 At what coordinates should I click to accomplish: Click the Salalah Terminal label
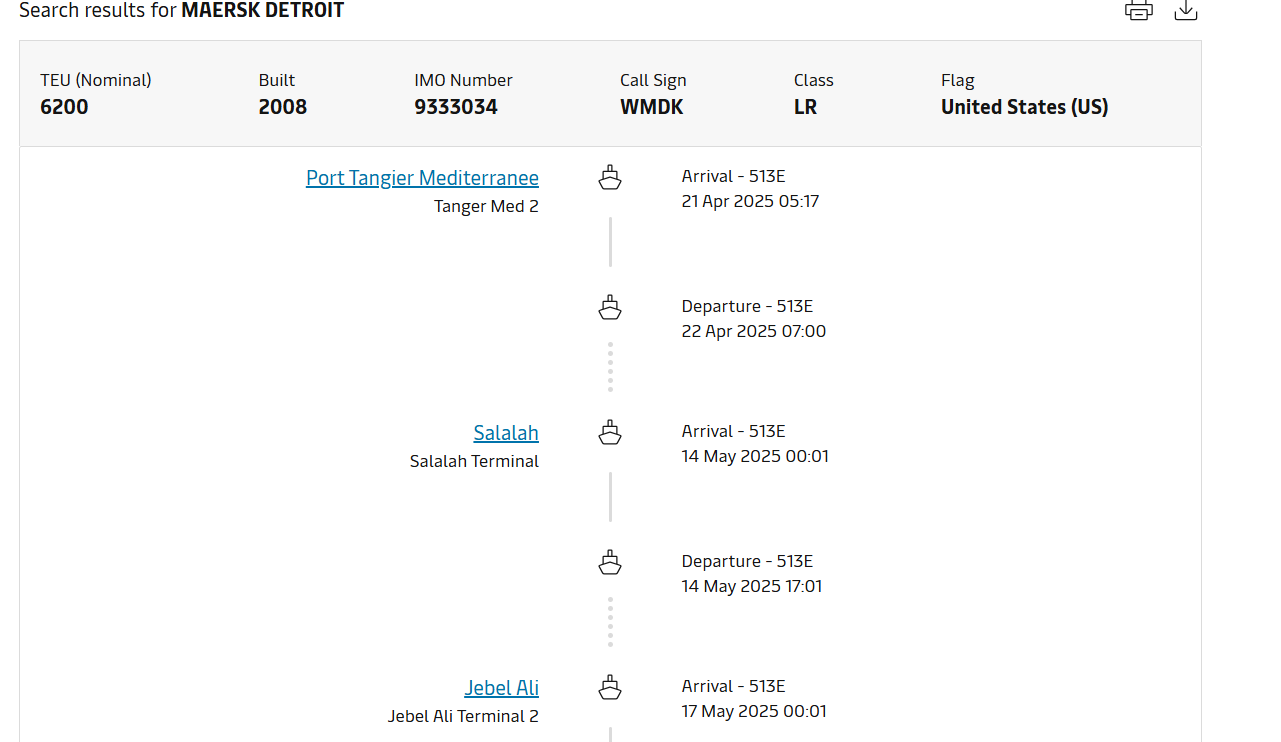(x=474, y=462)
